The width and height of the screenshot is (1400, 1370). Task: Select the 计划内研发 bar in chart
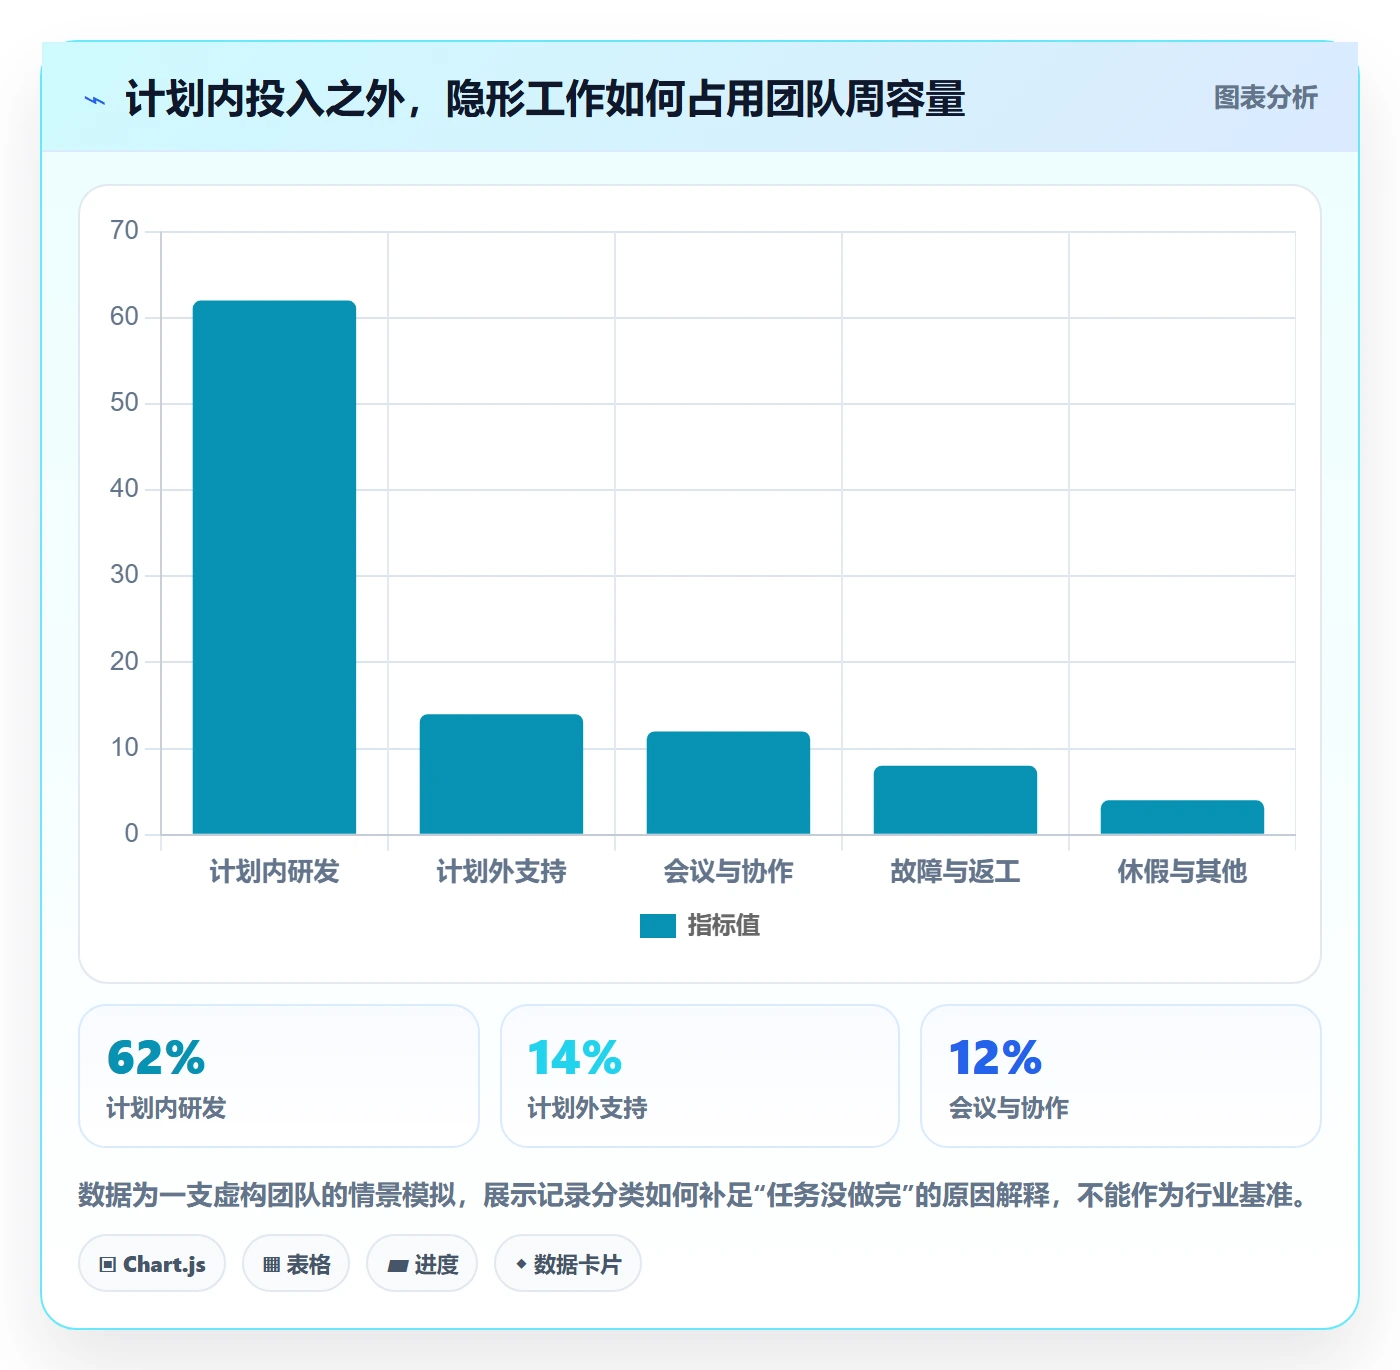coord(274,567)
